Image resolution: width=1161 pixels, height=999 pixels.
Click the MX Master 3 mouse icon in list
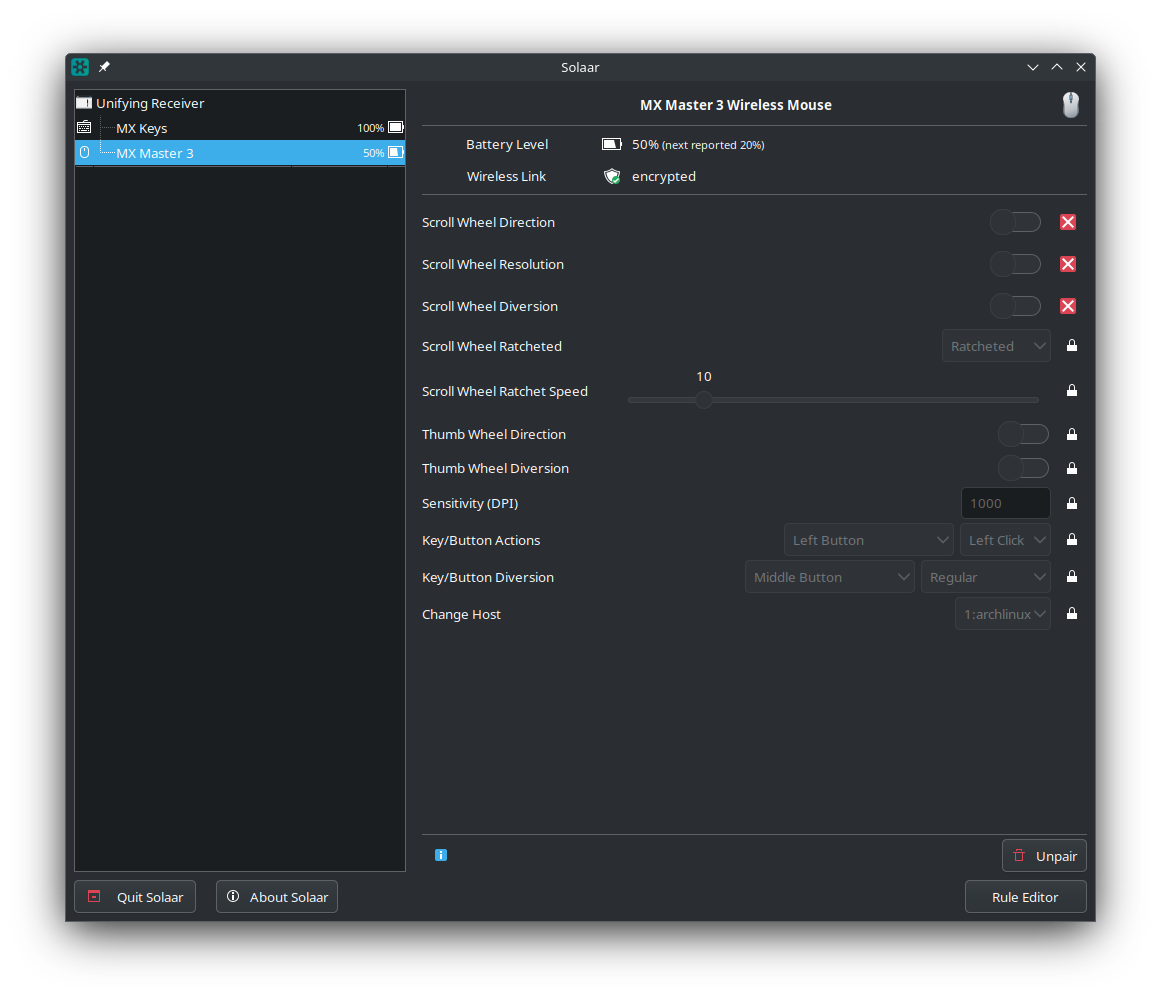84,153
